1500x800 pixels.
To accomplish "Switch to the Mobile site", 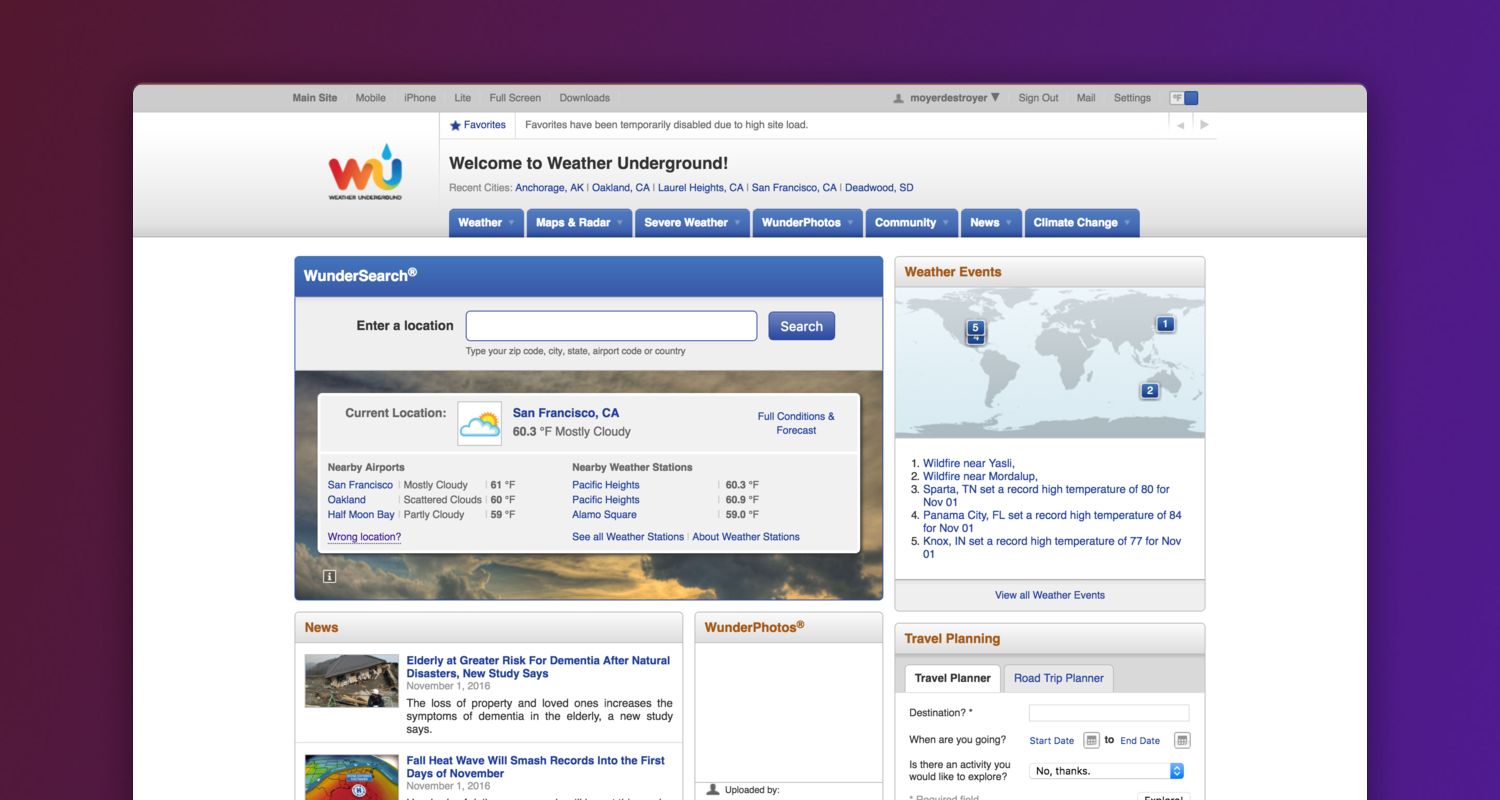I will point(371,98).
